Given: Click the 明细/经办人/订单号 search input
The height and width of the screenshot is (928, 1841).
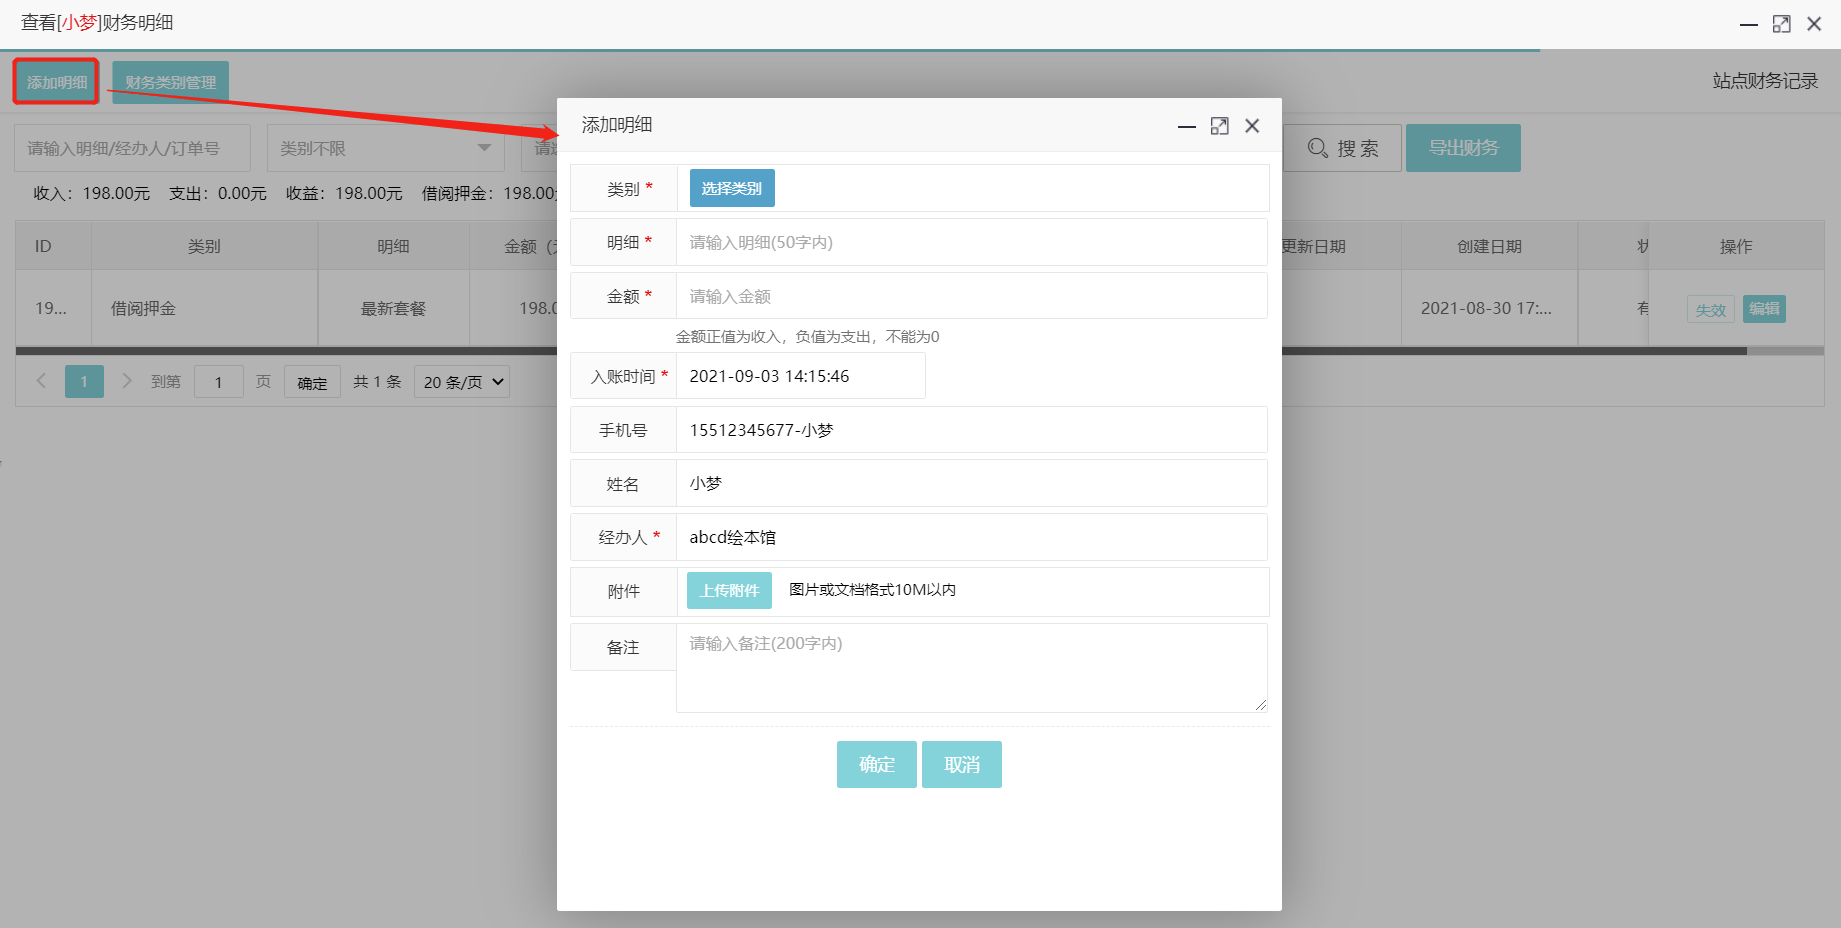Looking at the screenshot, I should [132, 148].
